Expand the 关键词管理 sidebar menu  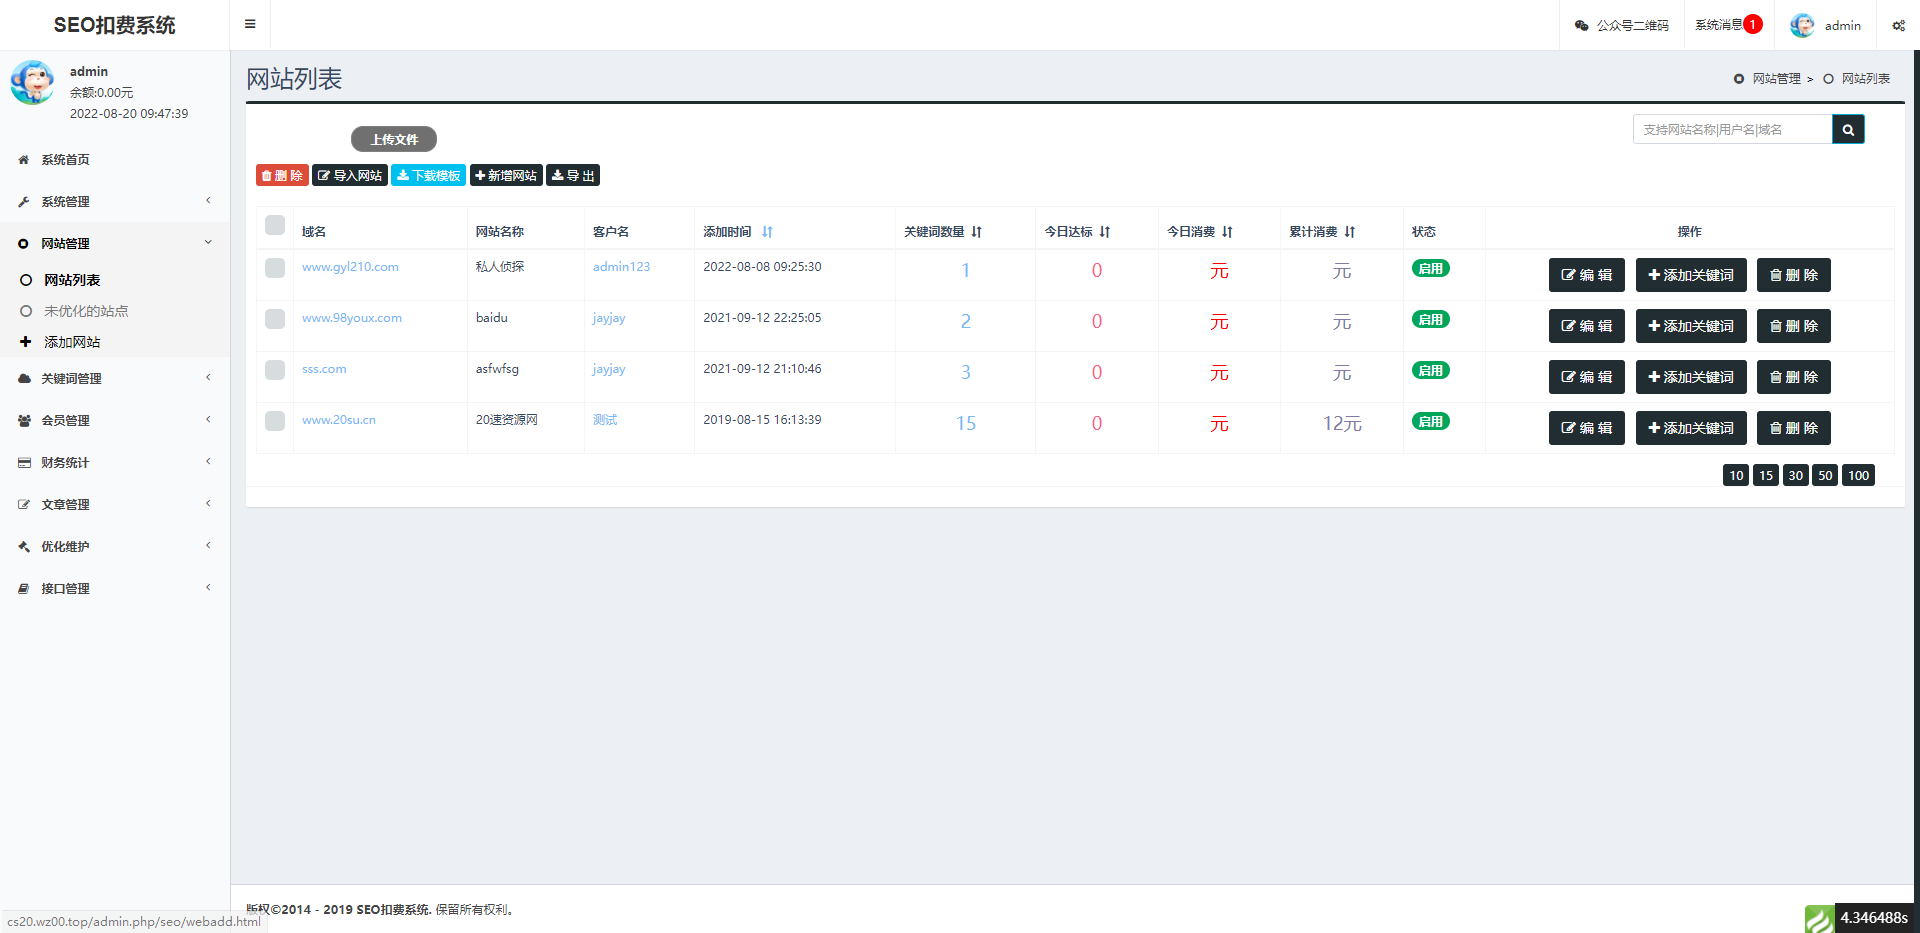point(115,378)
